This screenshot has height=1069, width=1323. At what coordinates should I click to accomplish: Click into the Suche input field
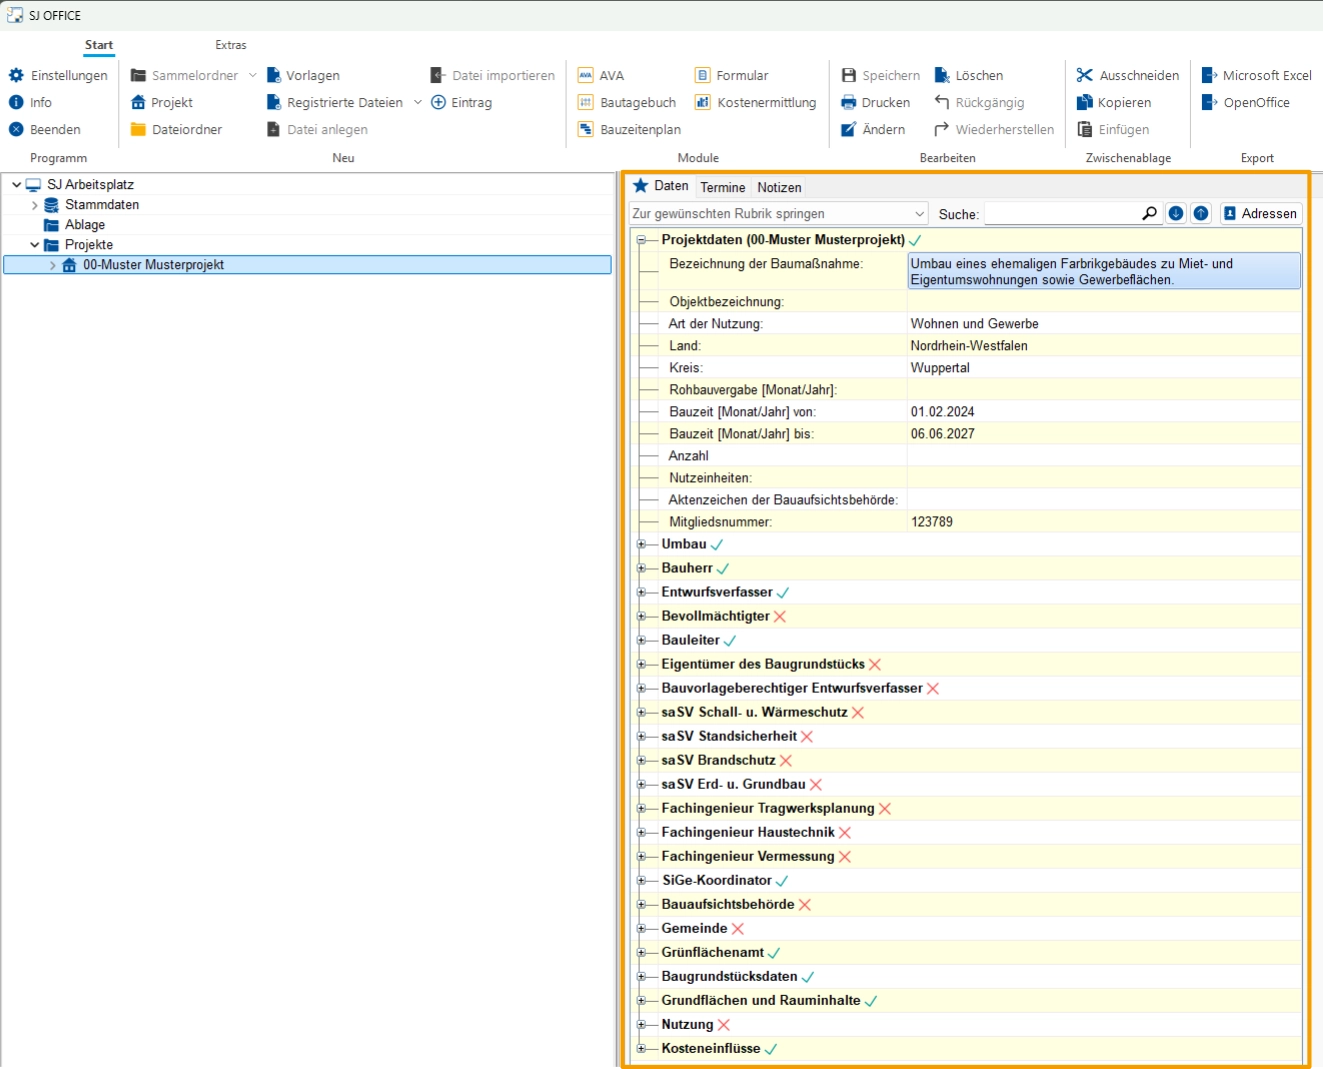1061,214
